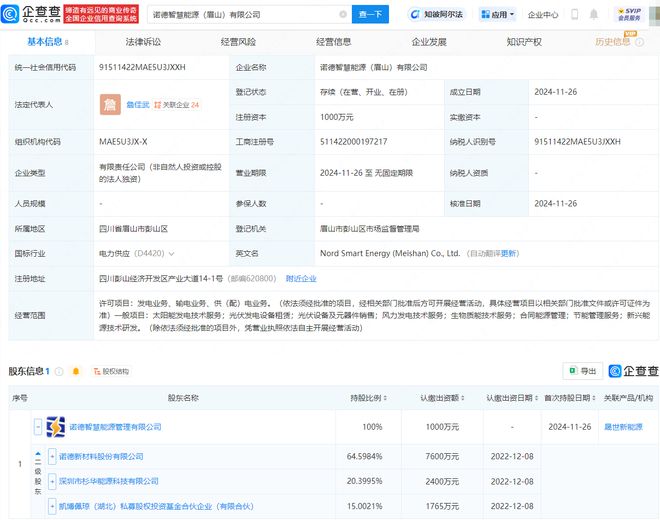The width and height of the screenshot is (660, 520).
Task: Select Nord Smart Energy (Meishan) English name
Action: click(390, 253)
